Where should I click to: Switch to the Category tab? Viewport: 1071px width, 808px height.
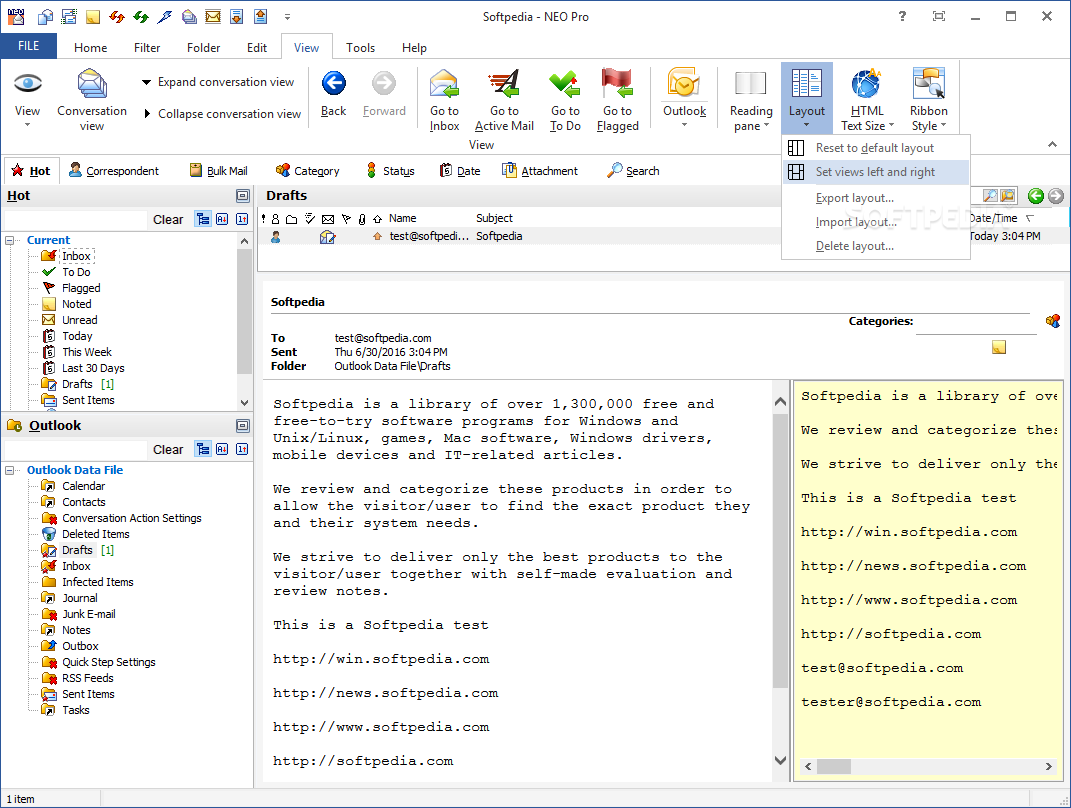pos(307,171)
